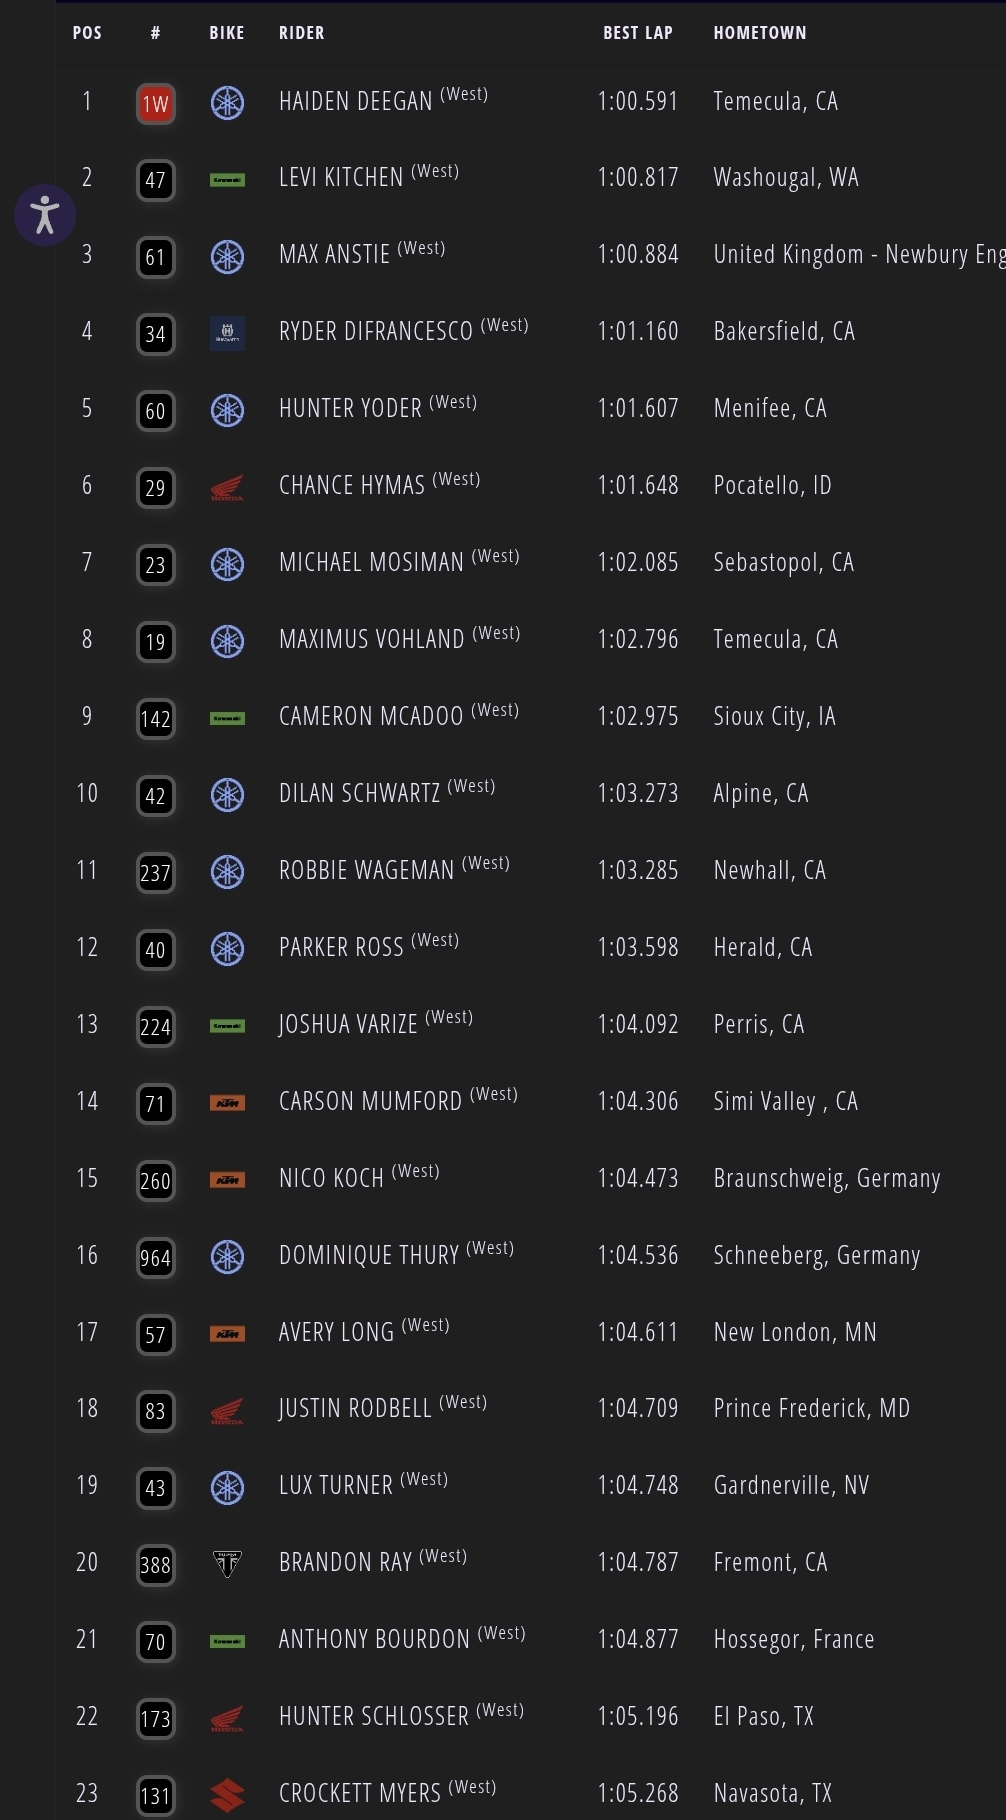The width and height of the screenshot is (1006, 1820).
Task: Click the number 964 plate badge
Action: [x=155, y=1258]
